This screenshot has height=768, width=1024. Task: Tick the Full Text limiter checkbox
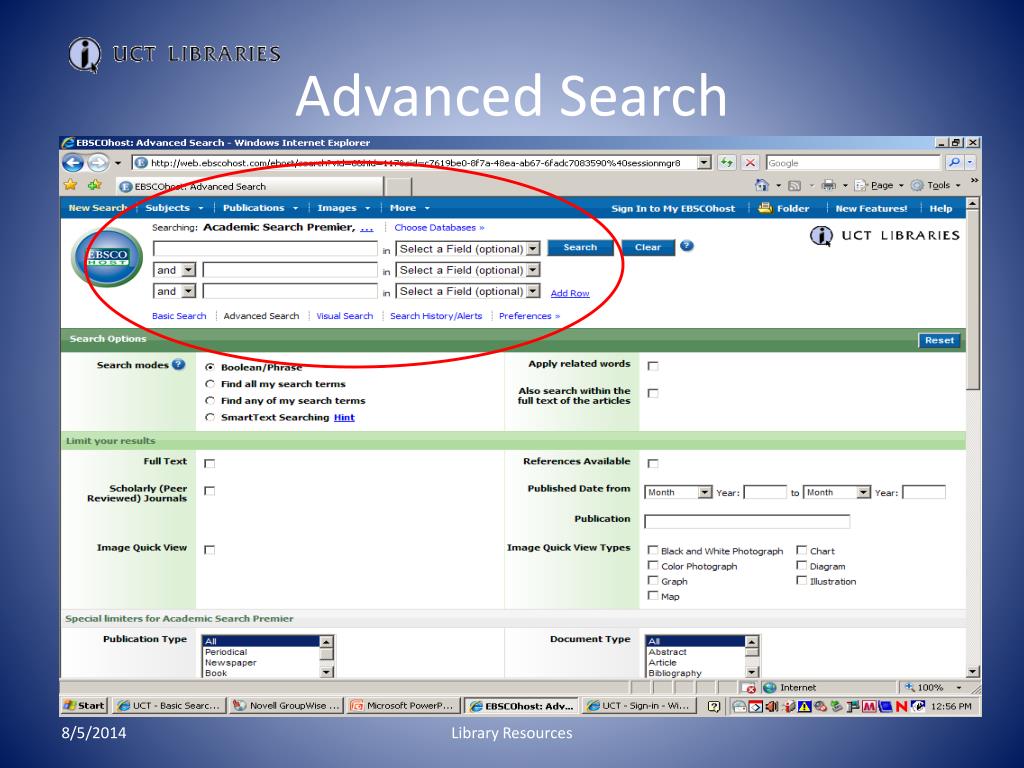[x=209, y=463]
